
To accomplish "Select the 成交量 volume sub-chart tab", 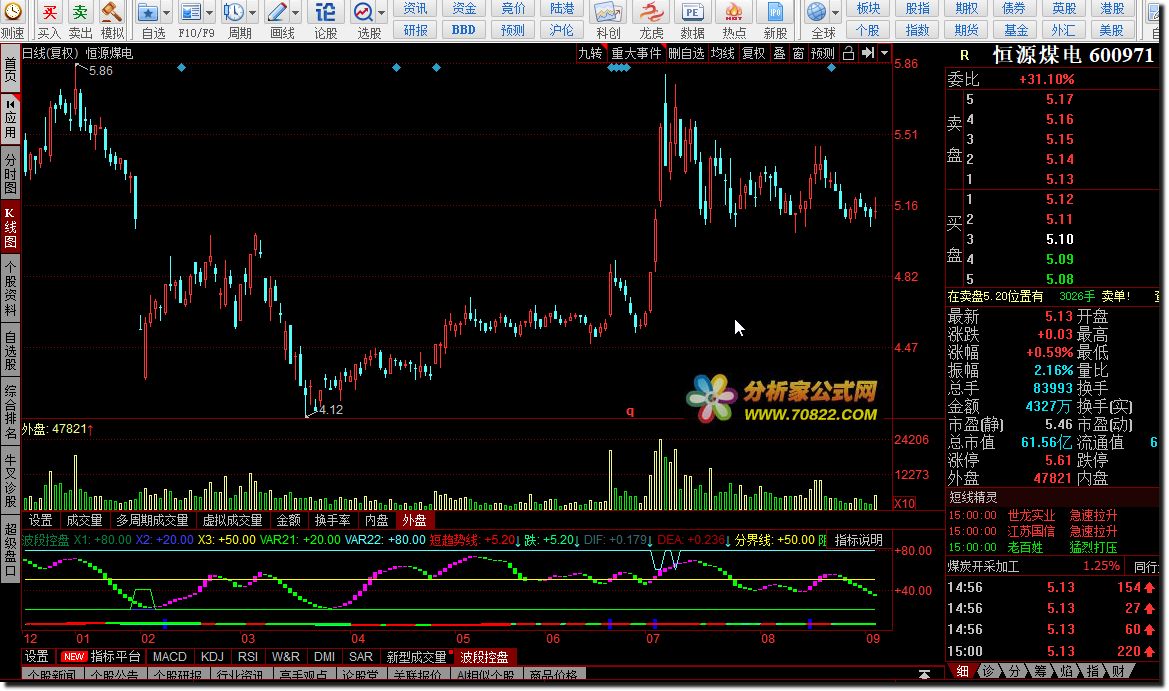I will 84,520.
